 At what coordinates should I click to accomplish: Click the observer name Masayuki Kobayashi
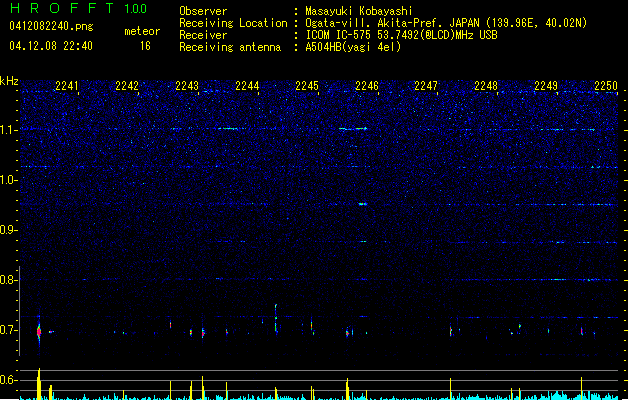359,11
